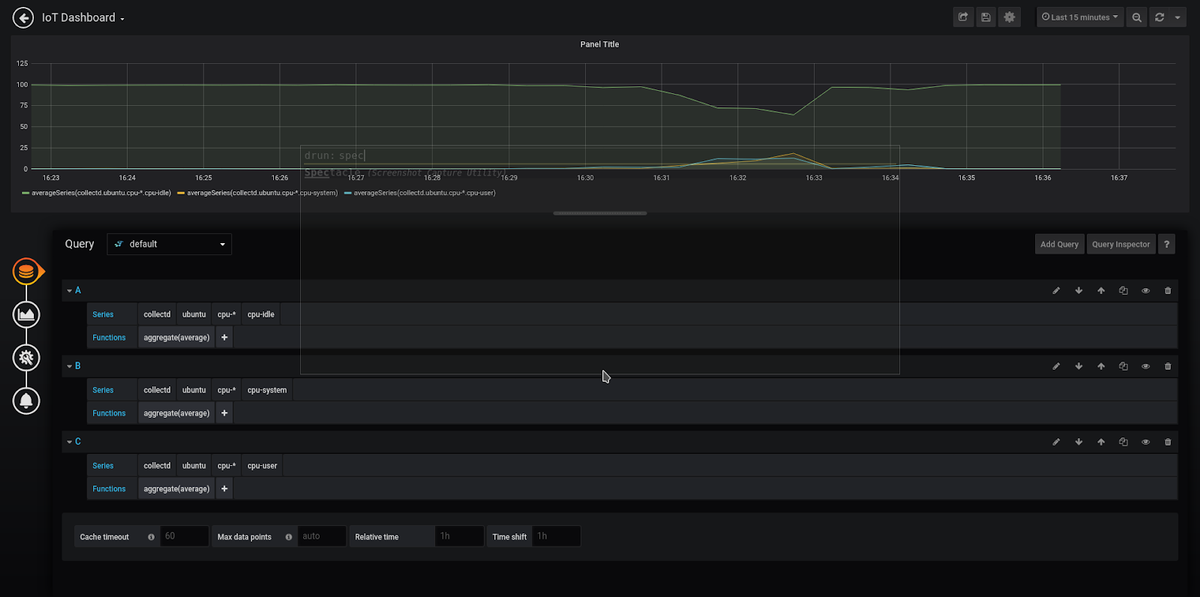
Task: Duplicate query A
Action: 1123,291
